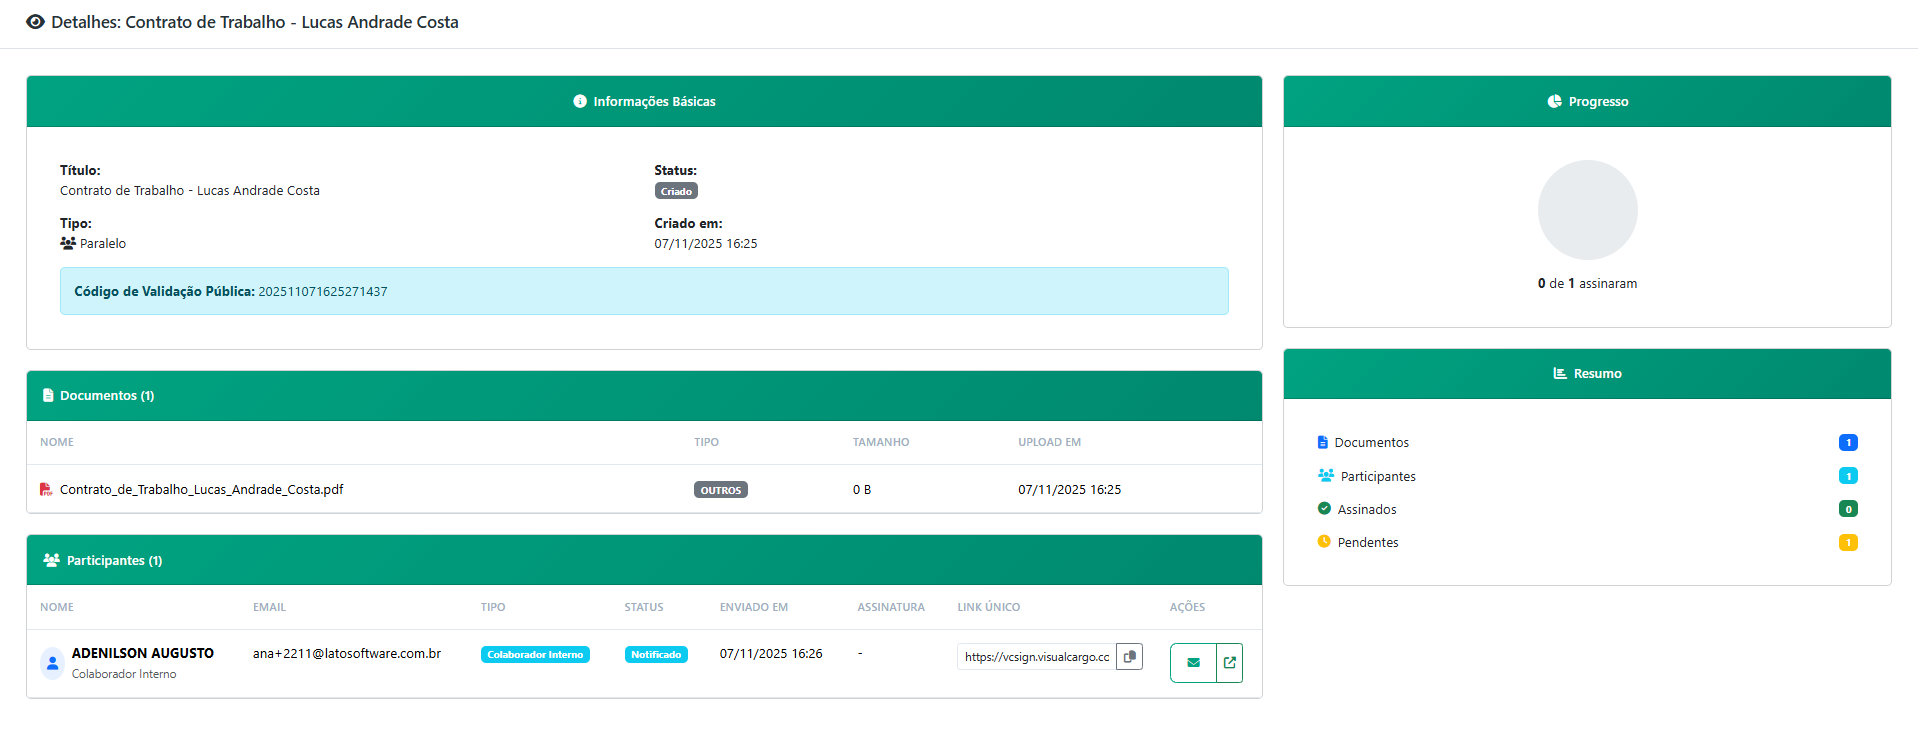Viewport: 1918px width, 740px height.
Task: Open Contrato_de_Trabalho_Lucas_Andrade_Costa.pdf file name
Action: 201,490
